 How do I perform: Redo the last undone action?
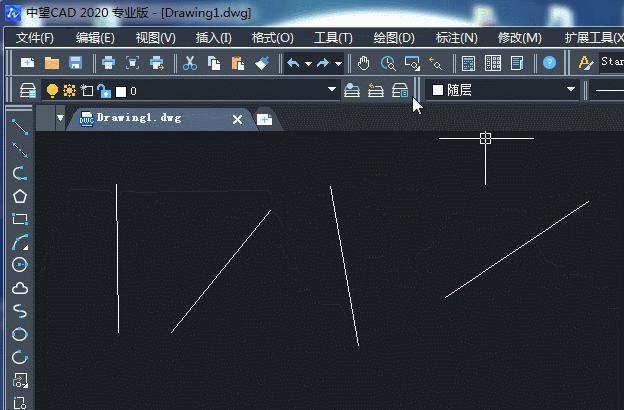[x=323, y=63]
